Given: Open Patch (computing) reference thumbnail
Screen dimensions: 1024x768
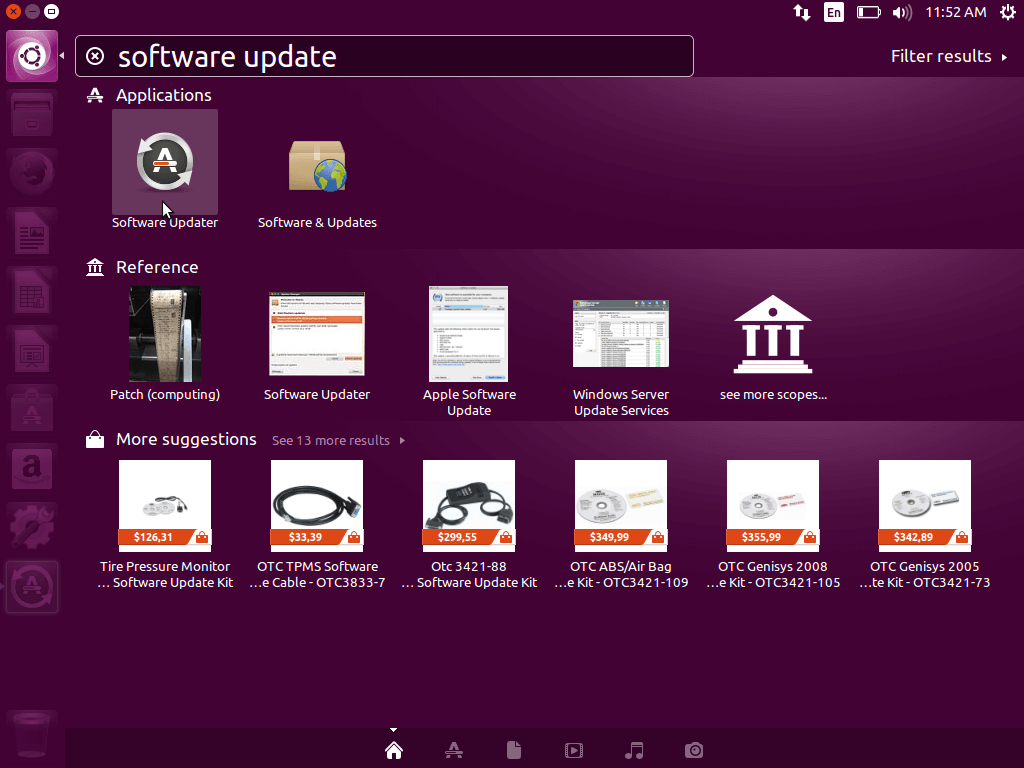Looking at the screenshot, I should click(x=165, y=334).
